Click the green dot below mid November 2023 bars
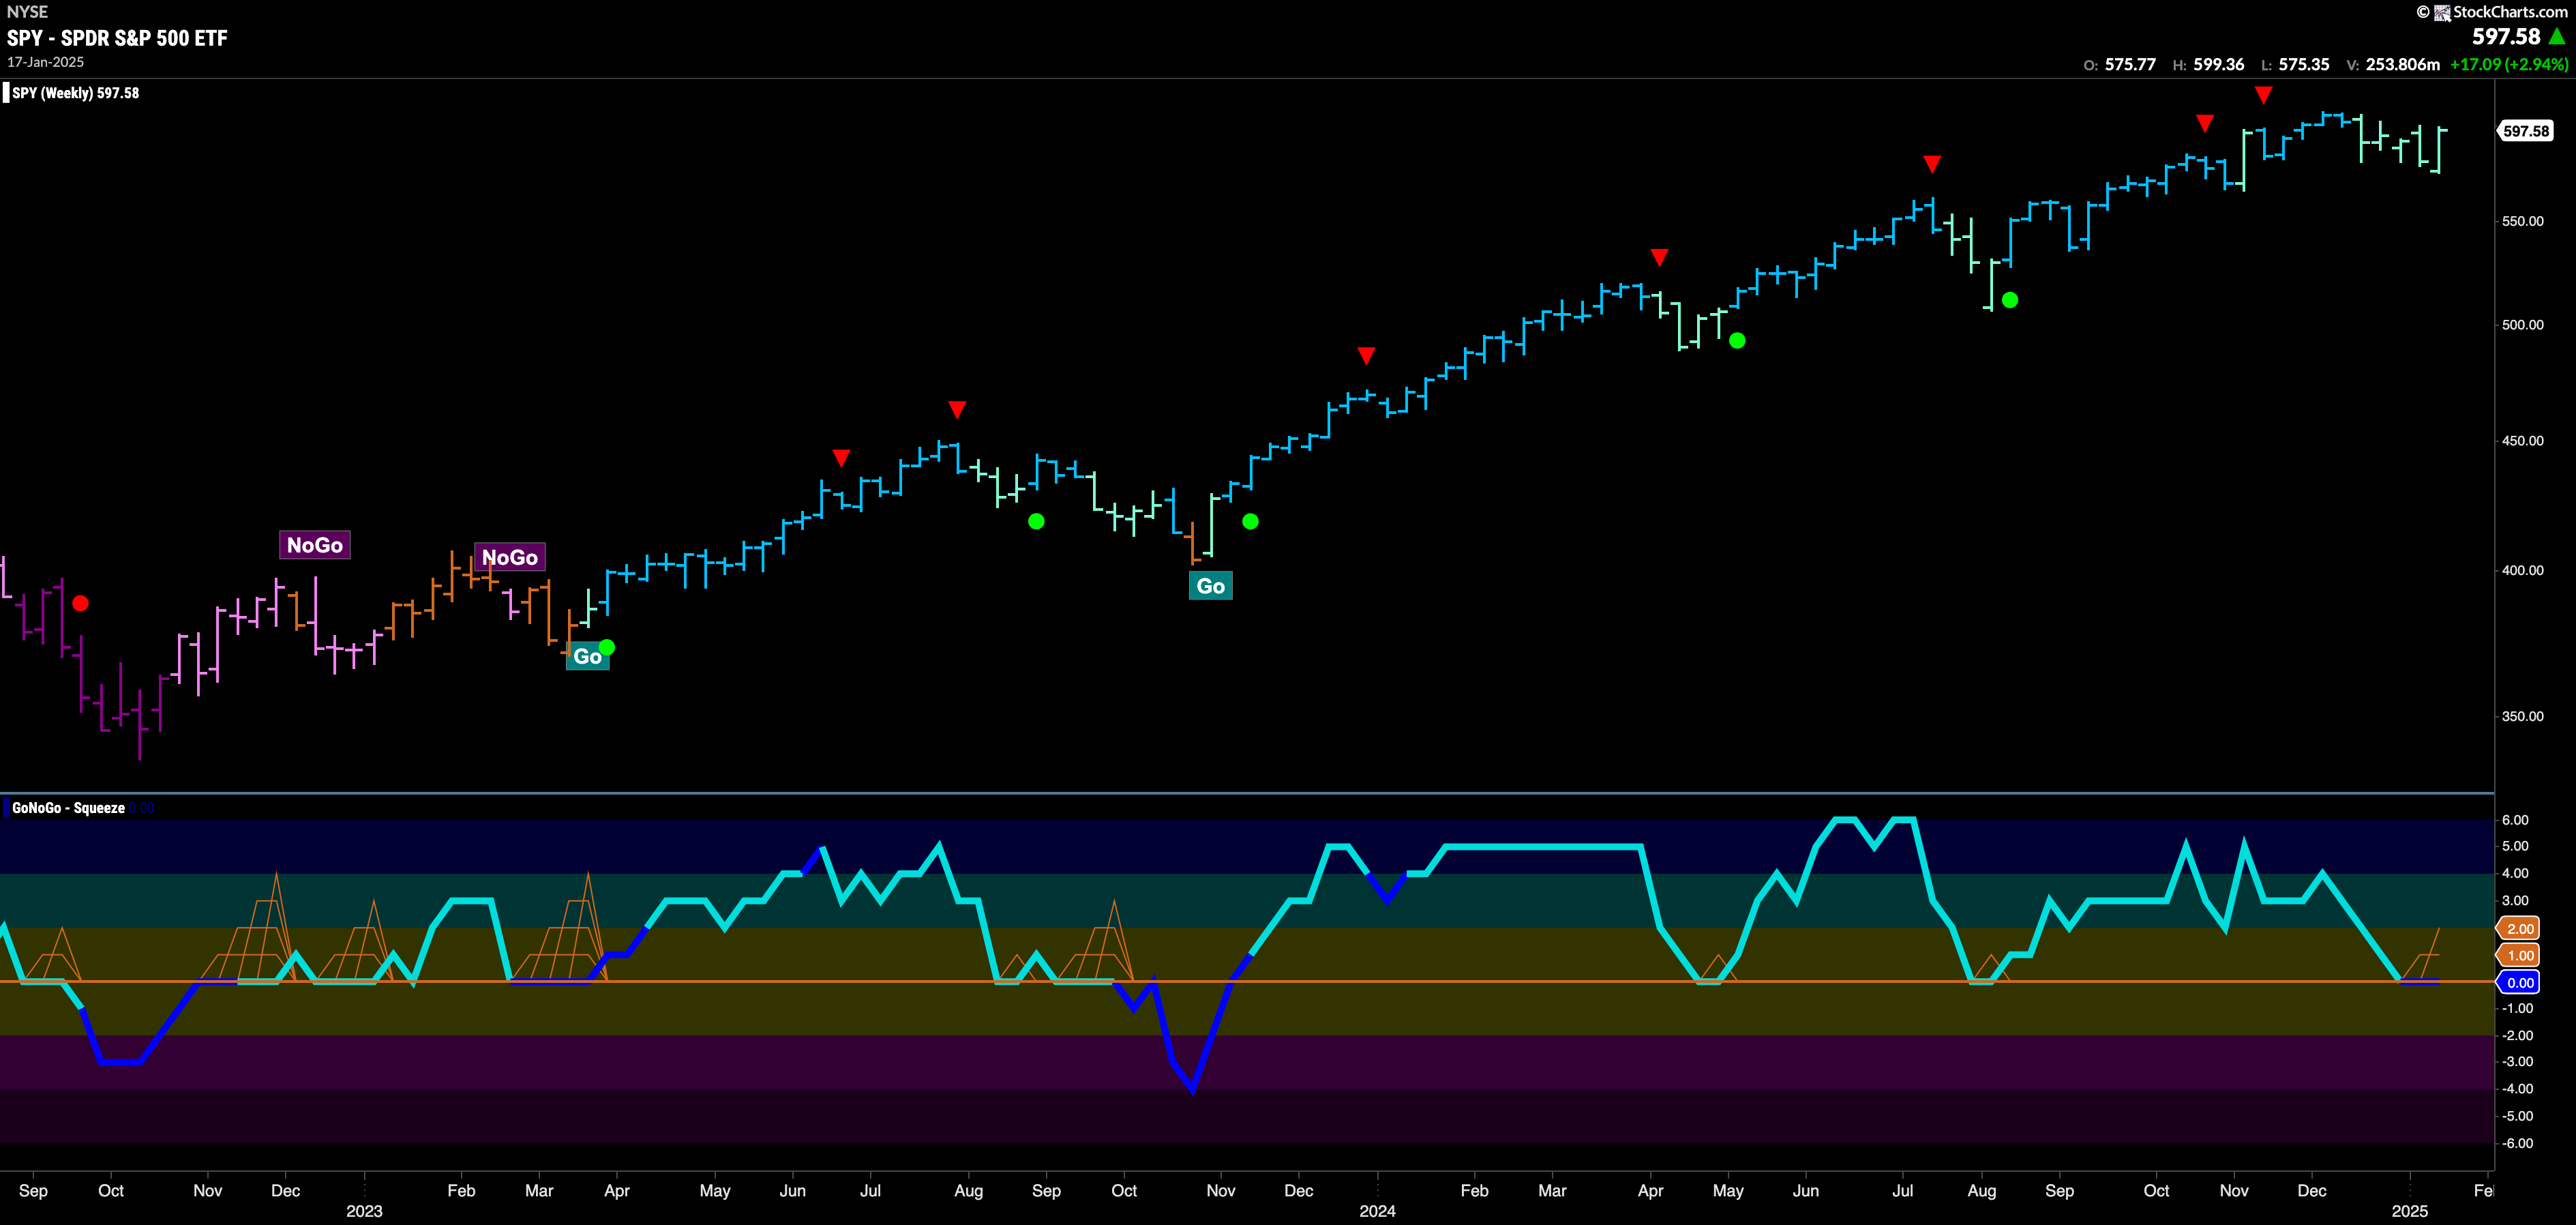This screenshot has width=2576, height=1225. (1250, 521)
